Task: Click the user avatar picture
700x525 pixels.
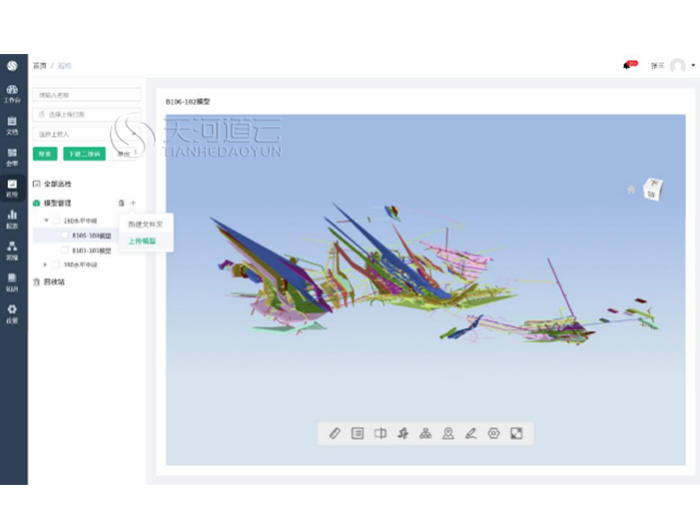Action: click(x=678, y=66)
